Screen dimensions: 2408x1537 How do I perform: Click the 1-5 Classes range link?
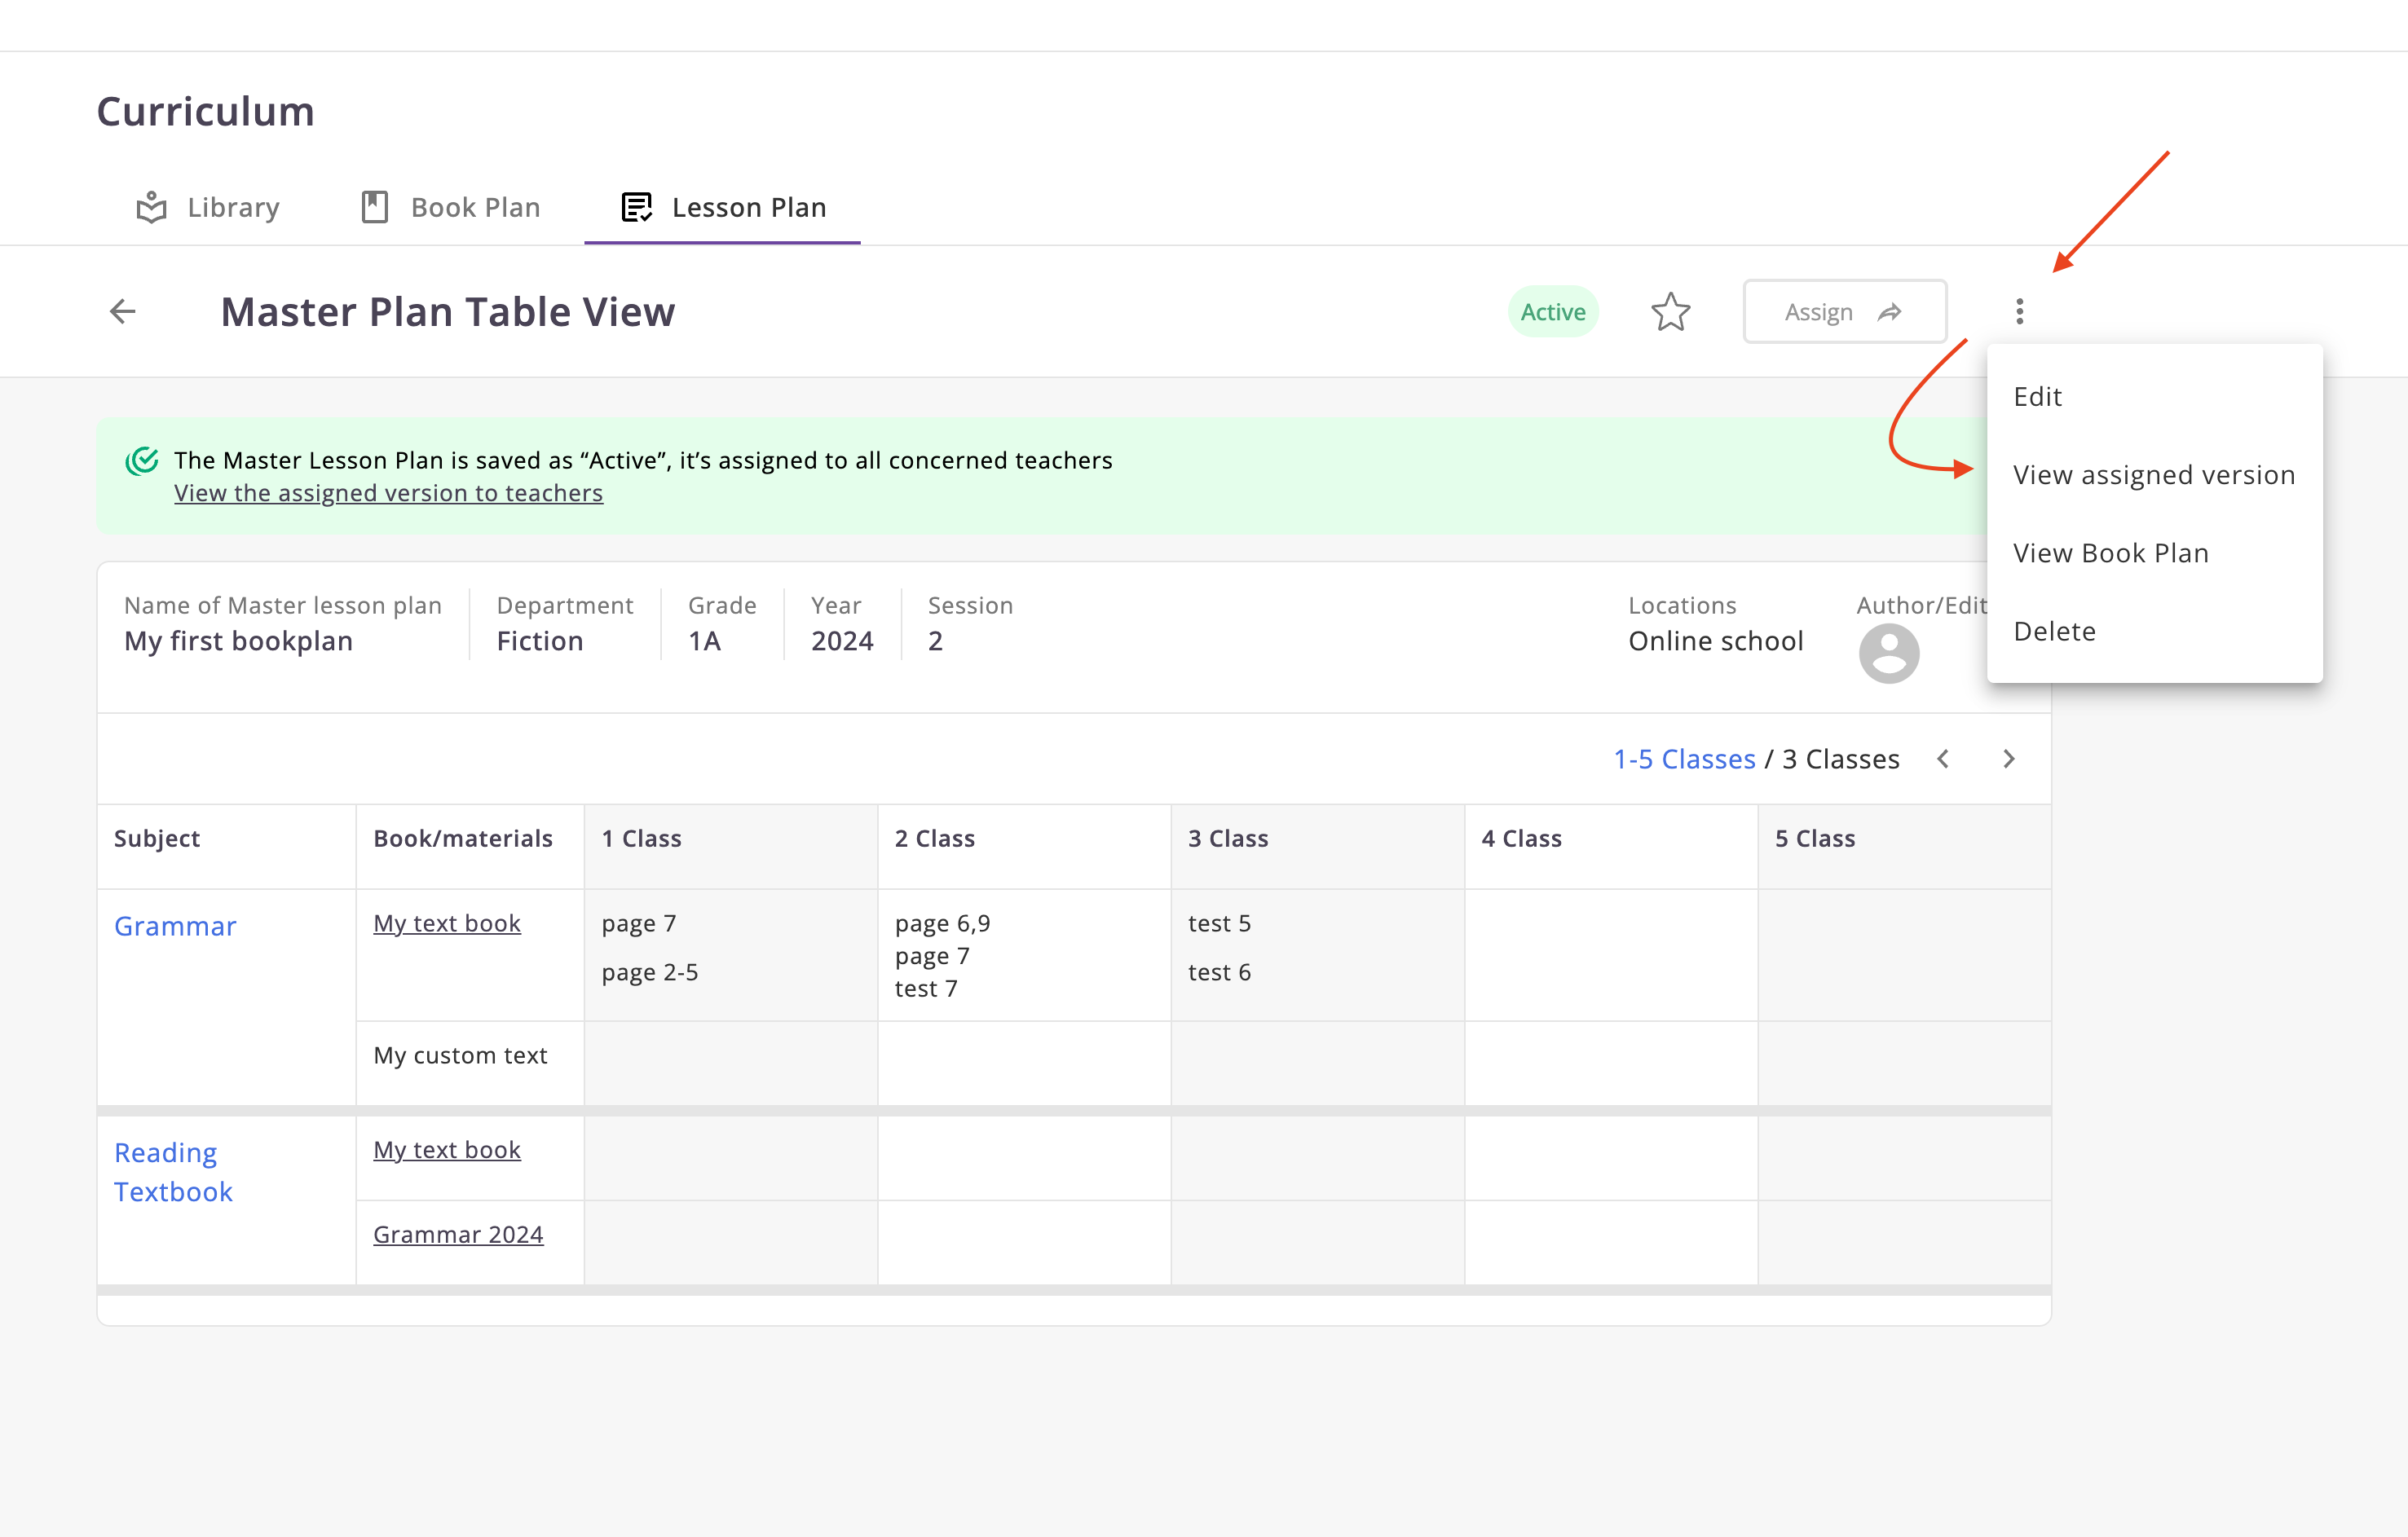[x=1684, y=759]
